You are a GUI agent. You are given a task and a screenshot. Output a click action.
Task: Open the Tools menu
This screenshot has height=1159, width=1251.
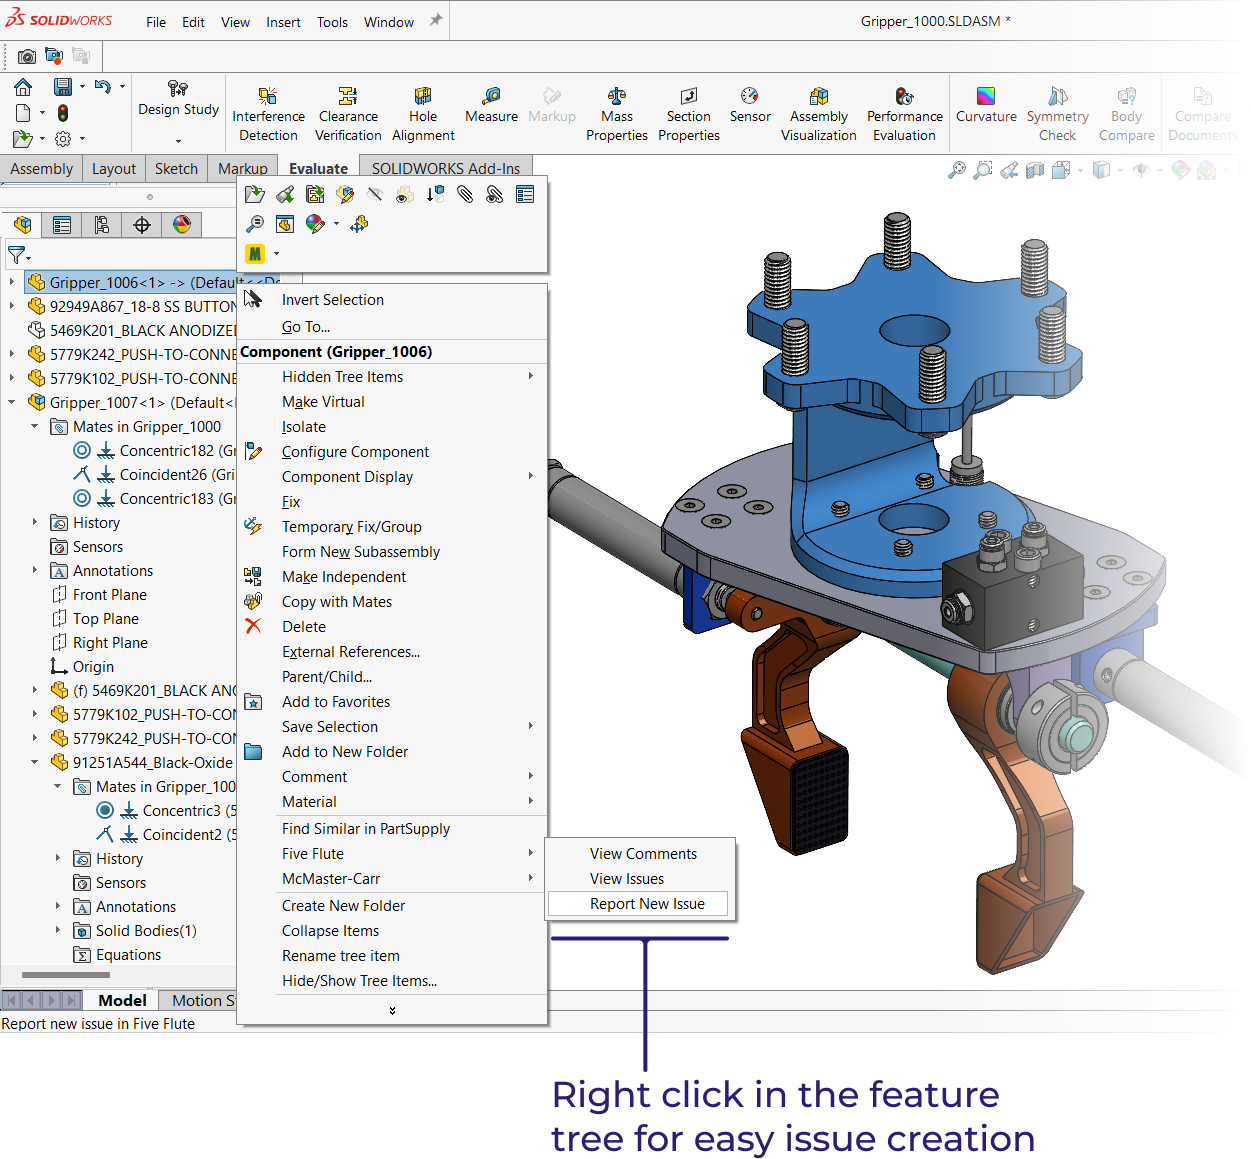[332, 22]
